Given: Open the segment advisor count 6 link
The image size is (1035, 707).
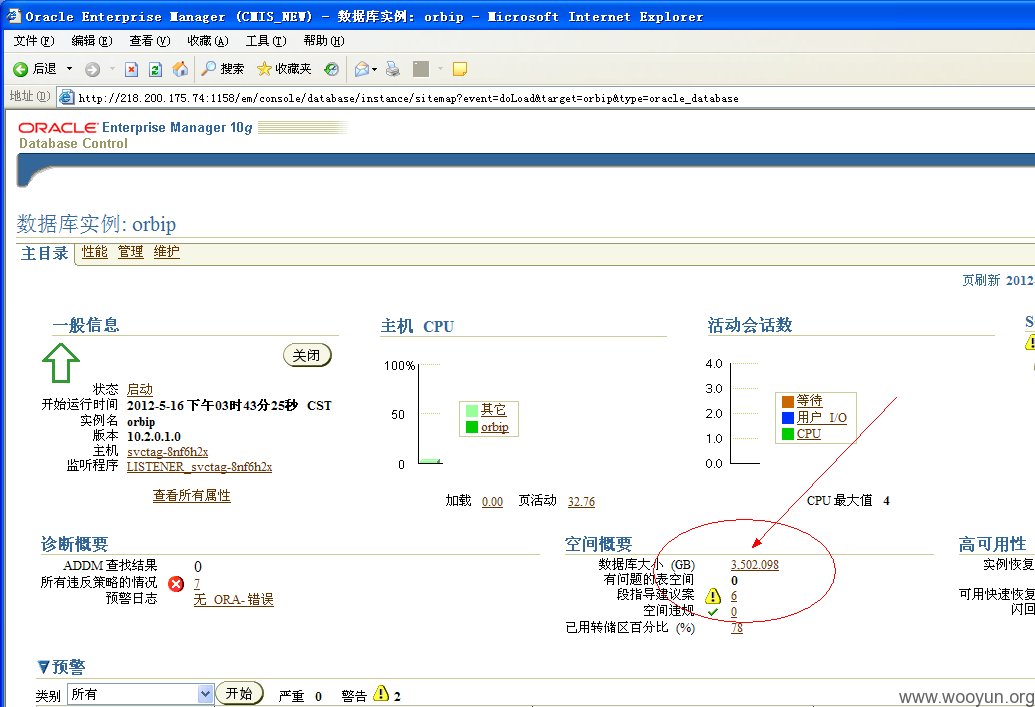Looking at the screenshot, I should (734, 596).
